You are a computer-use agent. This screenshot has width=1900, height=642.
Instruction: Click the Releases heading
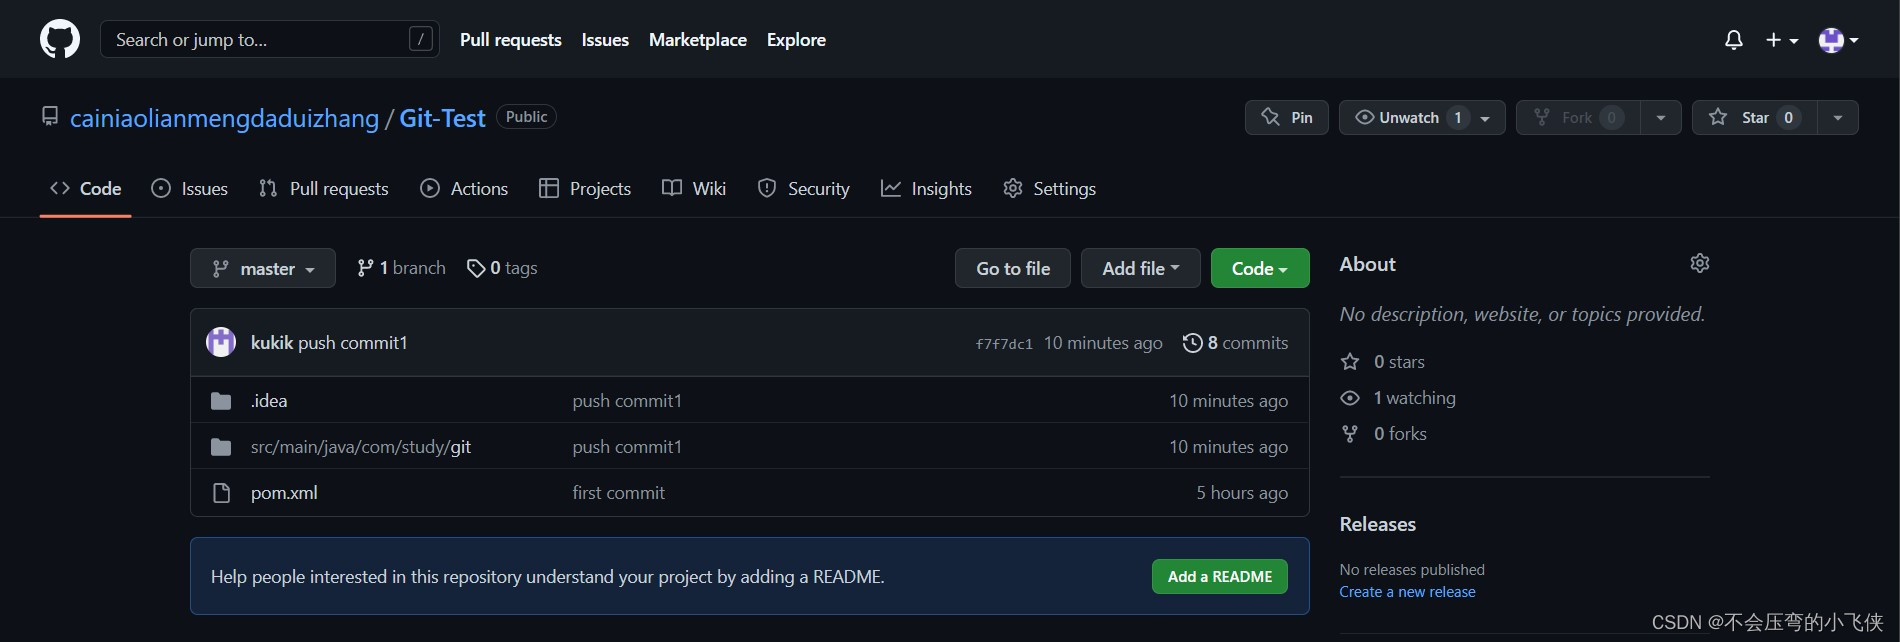point(1378,524)
